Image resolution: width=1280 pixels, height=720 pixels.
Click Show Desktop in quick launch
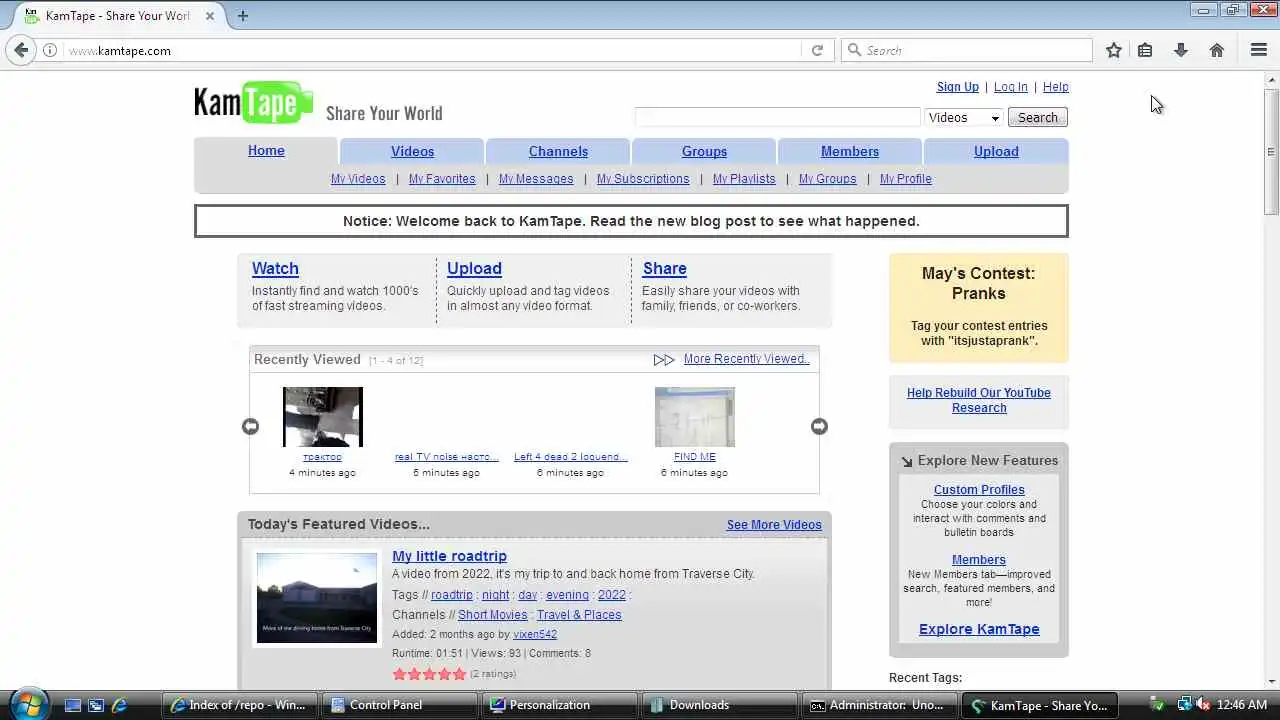[73, 705]
